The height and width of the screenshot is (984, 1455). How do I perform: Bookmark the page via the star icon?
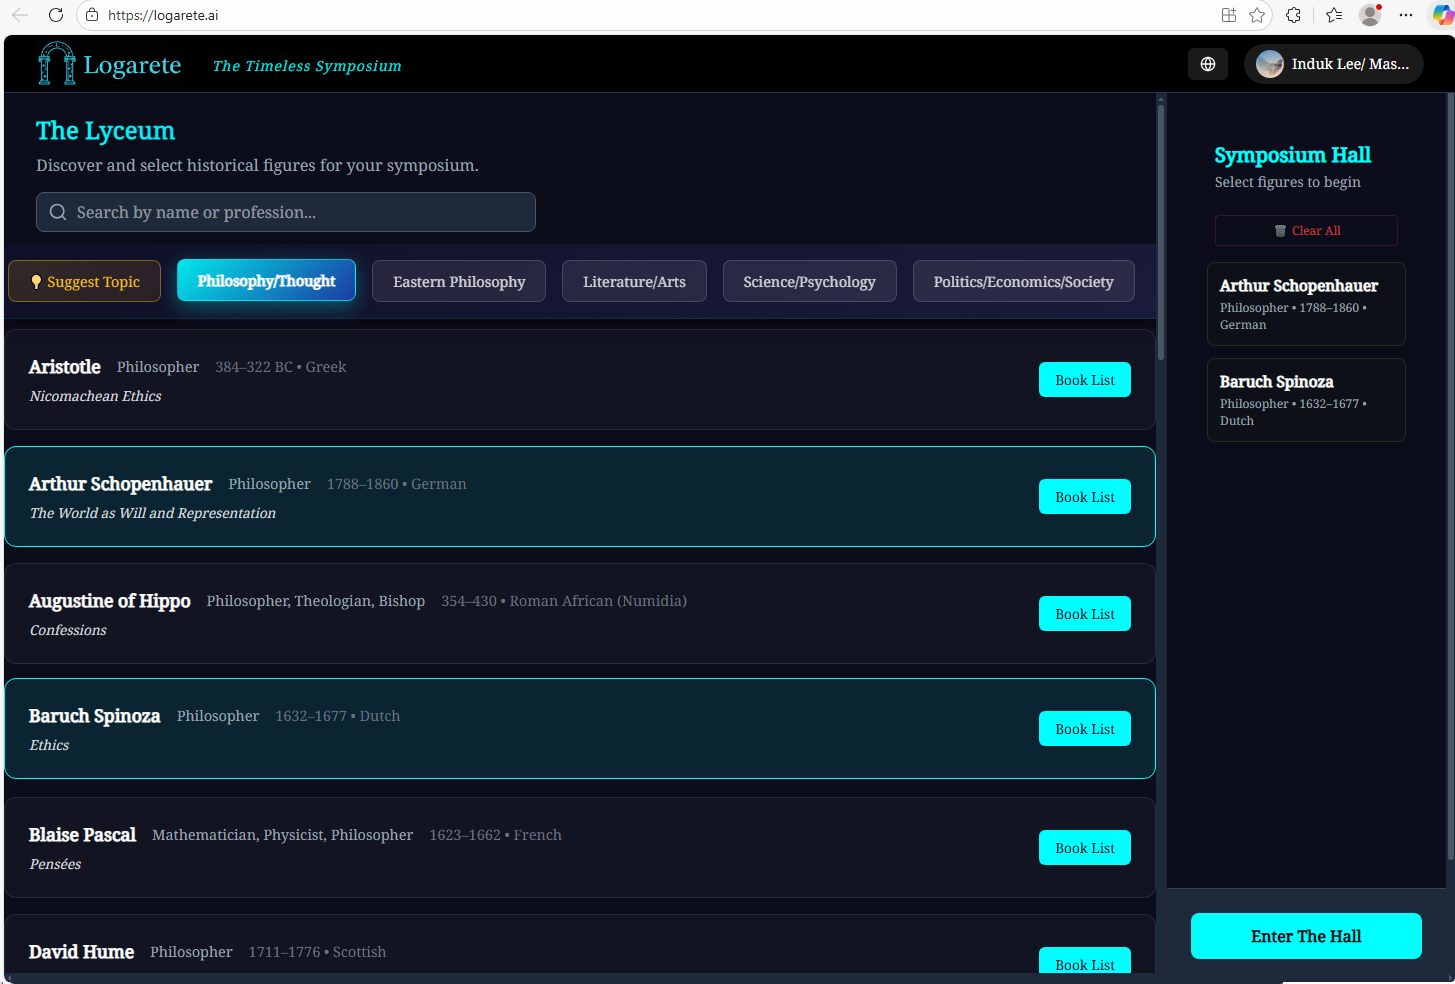[1257, 15]
